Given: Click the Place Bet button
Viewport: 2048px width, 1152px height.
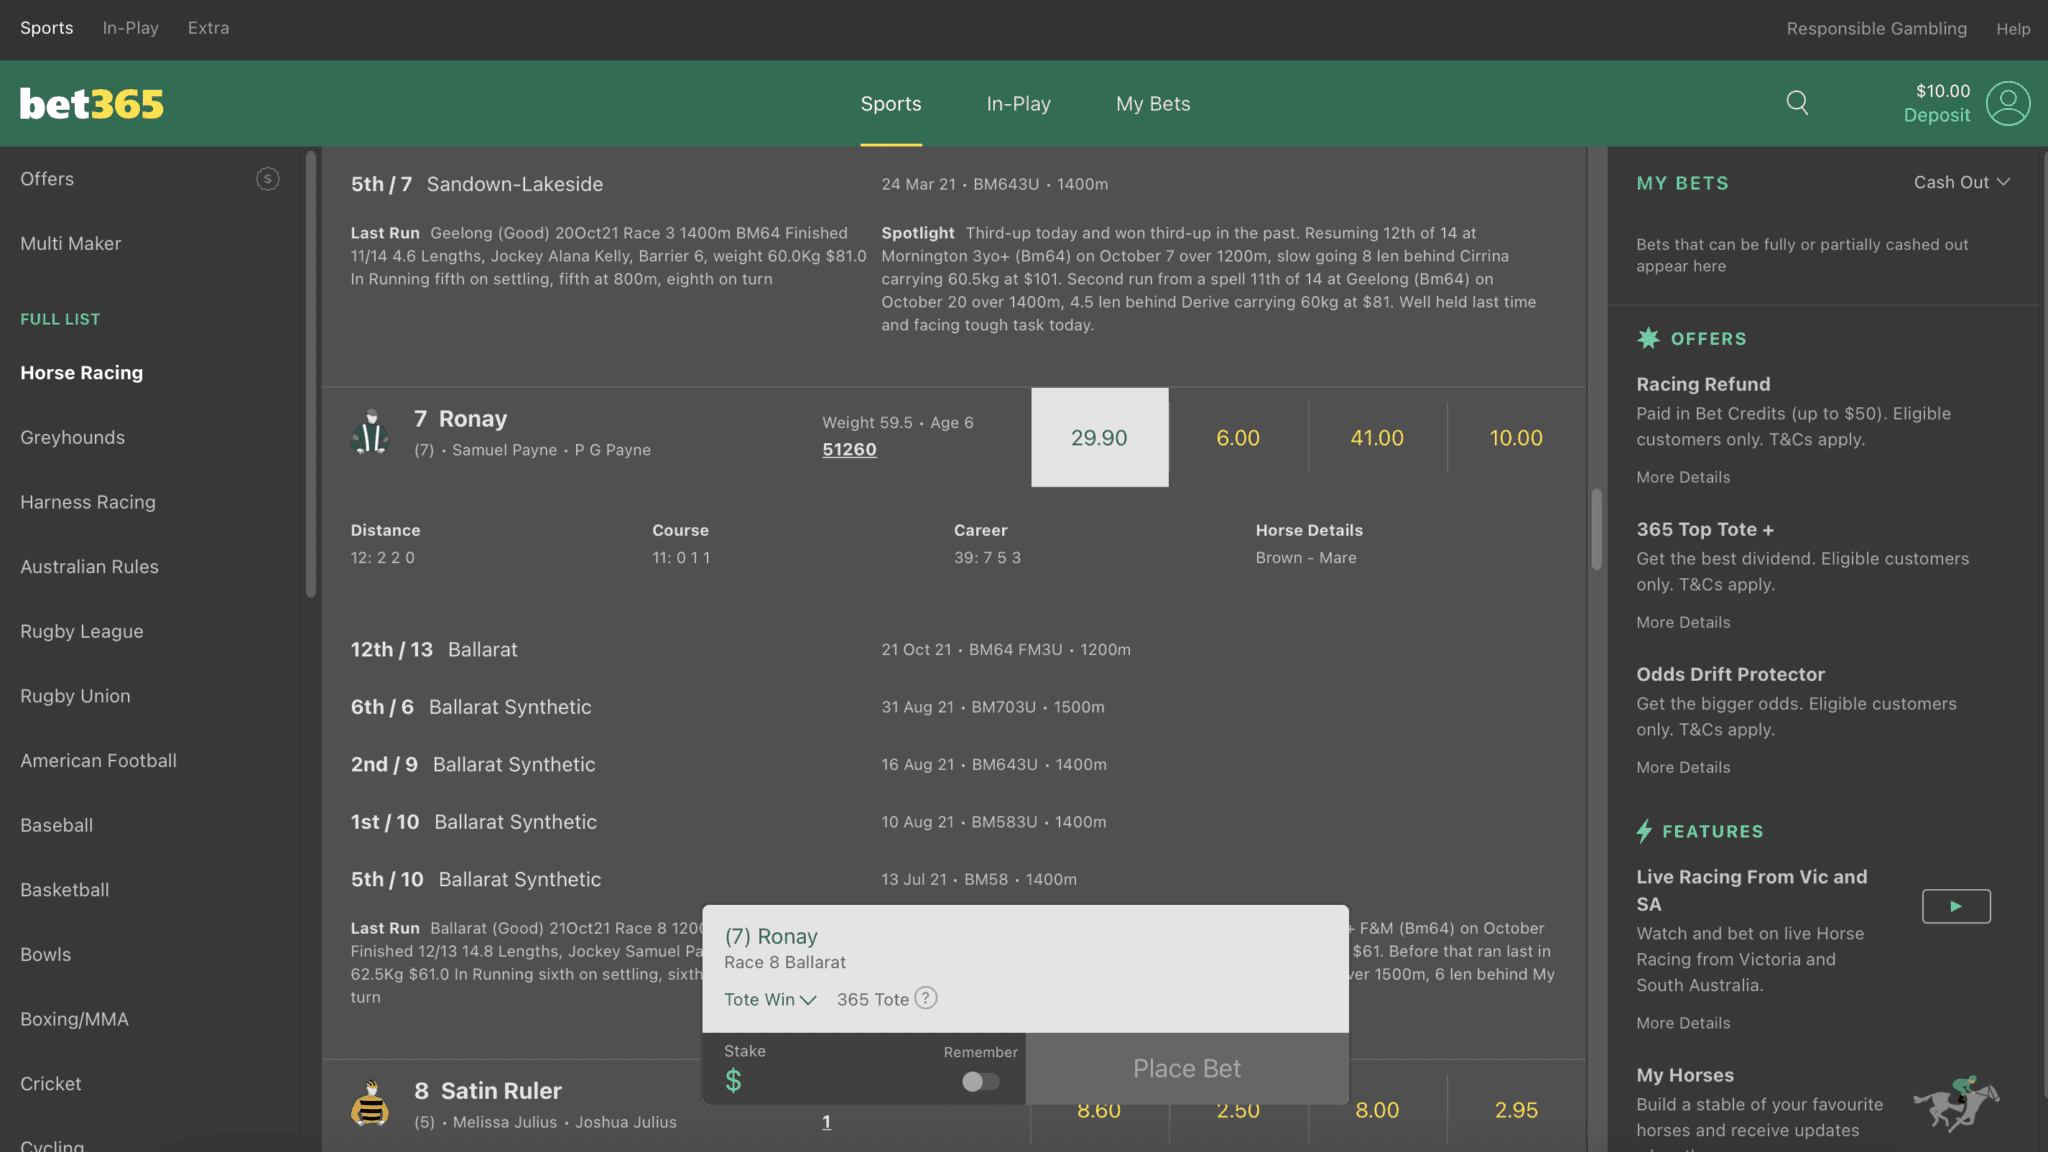Looking at the screenshot, I should (x=1187, y=1068).
